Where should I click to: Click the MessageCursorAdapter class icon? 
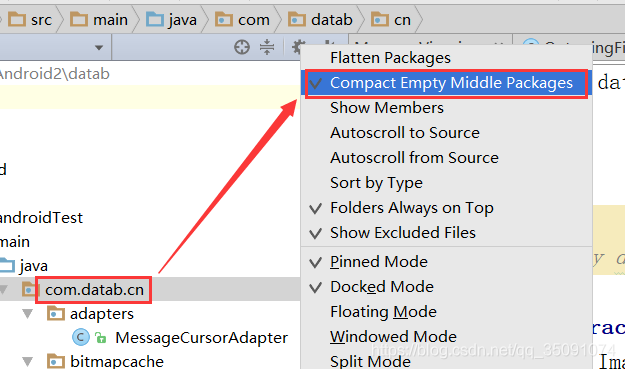(81, 338)
